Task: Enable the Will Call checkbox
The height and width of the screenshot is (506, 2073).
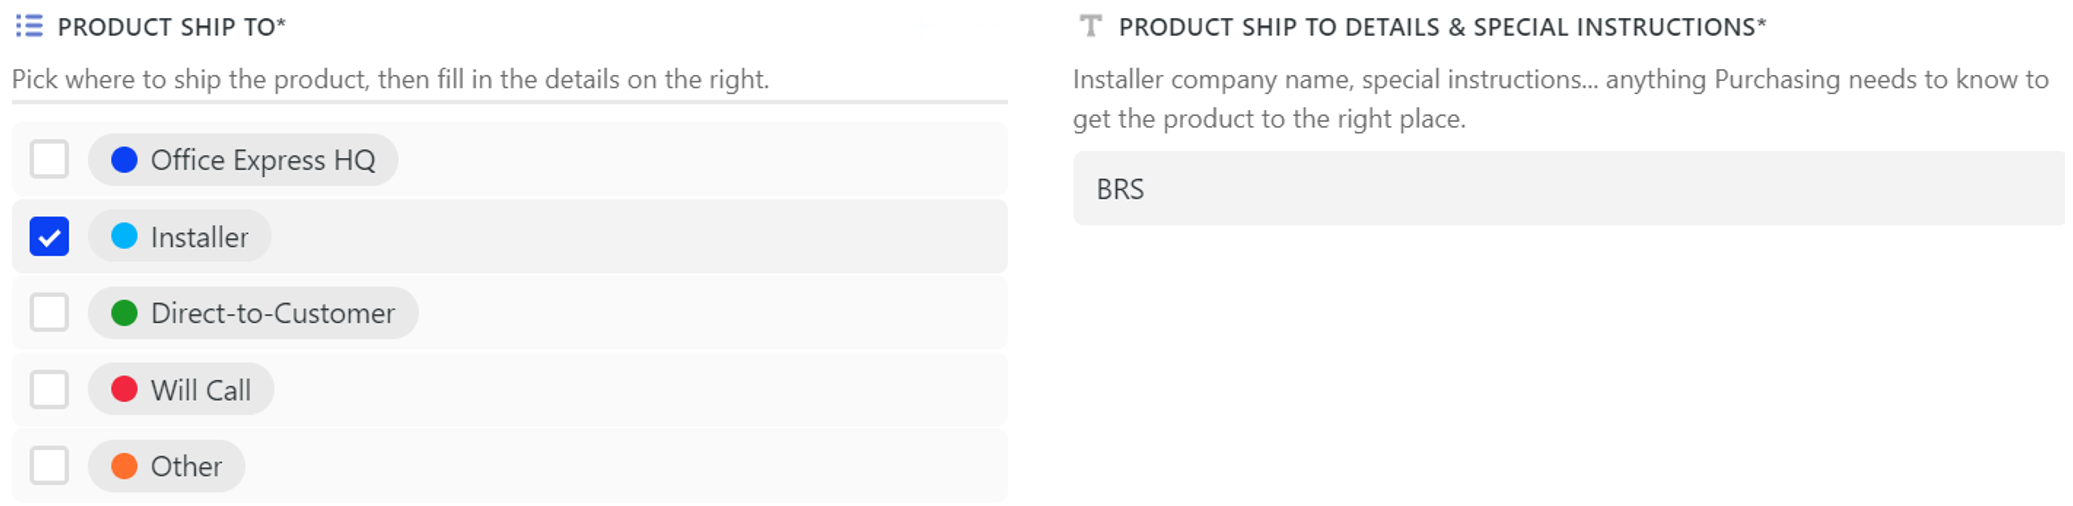Action: (x=49, y=389)
